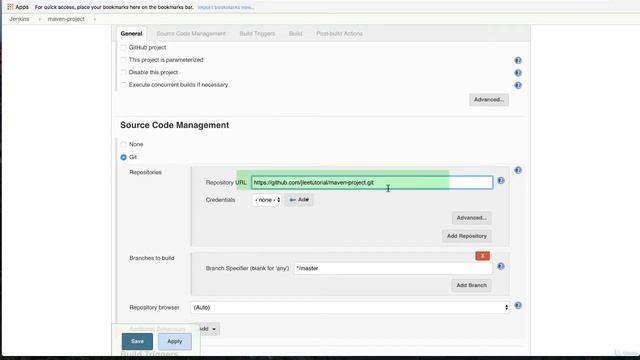Open Apps grid icon in bookmarks bar
This screenshot has width=640, height=360.
10,7
